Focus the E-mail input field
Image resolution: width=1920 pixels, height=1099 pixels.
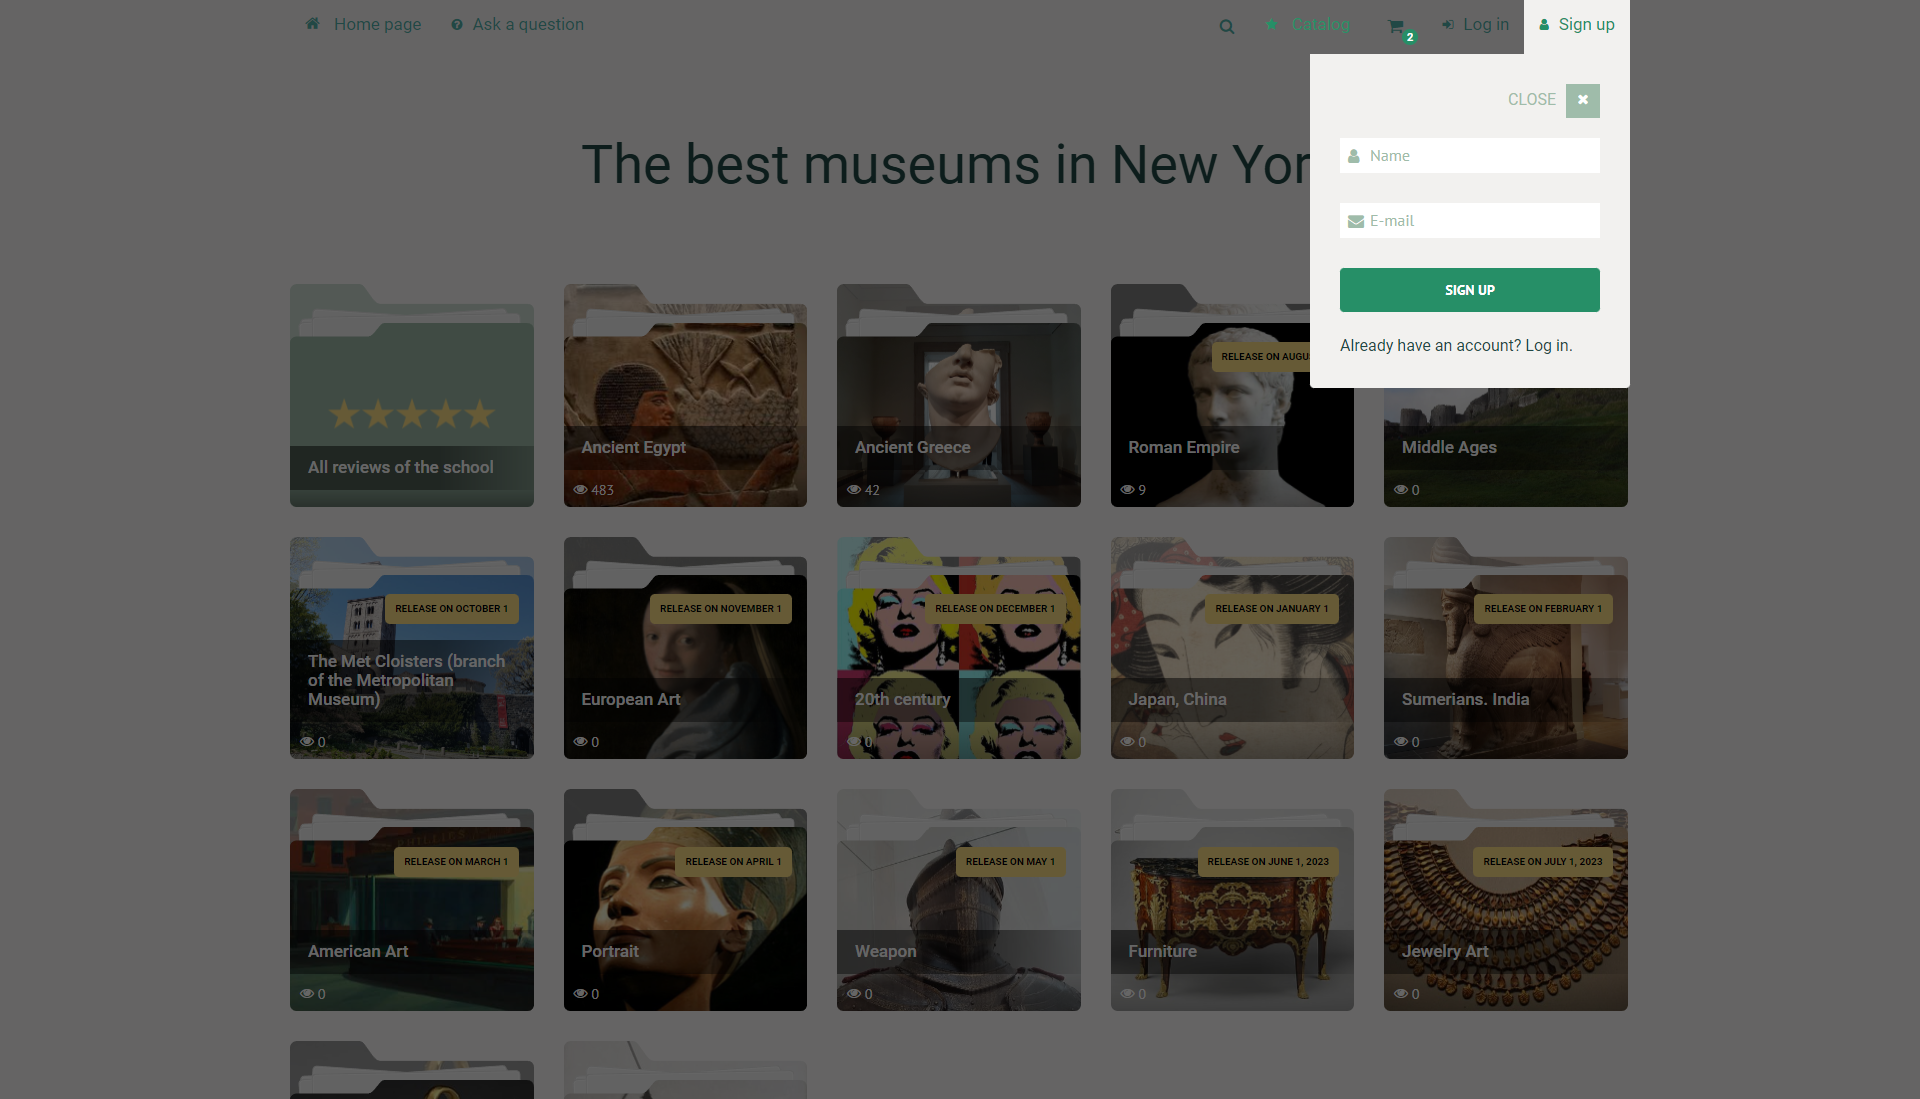tap(1470, 221)
